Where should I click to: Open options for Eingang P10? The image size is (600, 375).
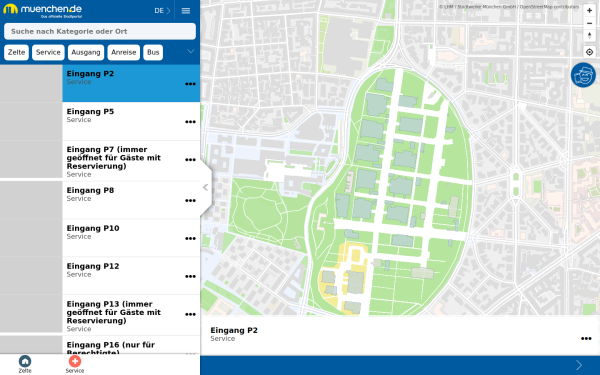tap(190, 238)
